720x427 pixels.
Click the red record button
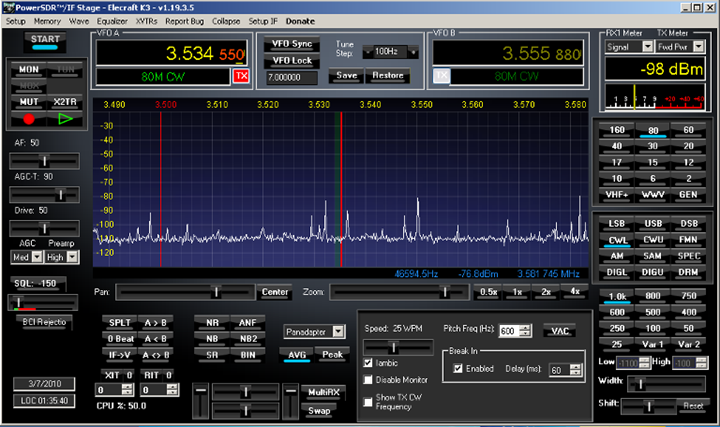(28, 119)
